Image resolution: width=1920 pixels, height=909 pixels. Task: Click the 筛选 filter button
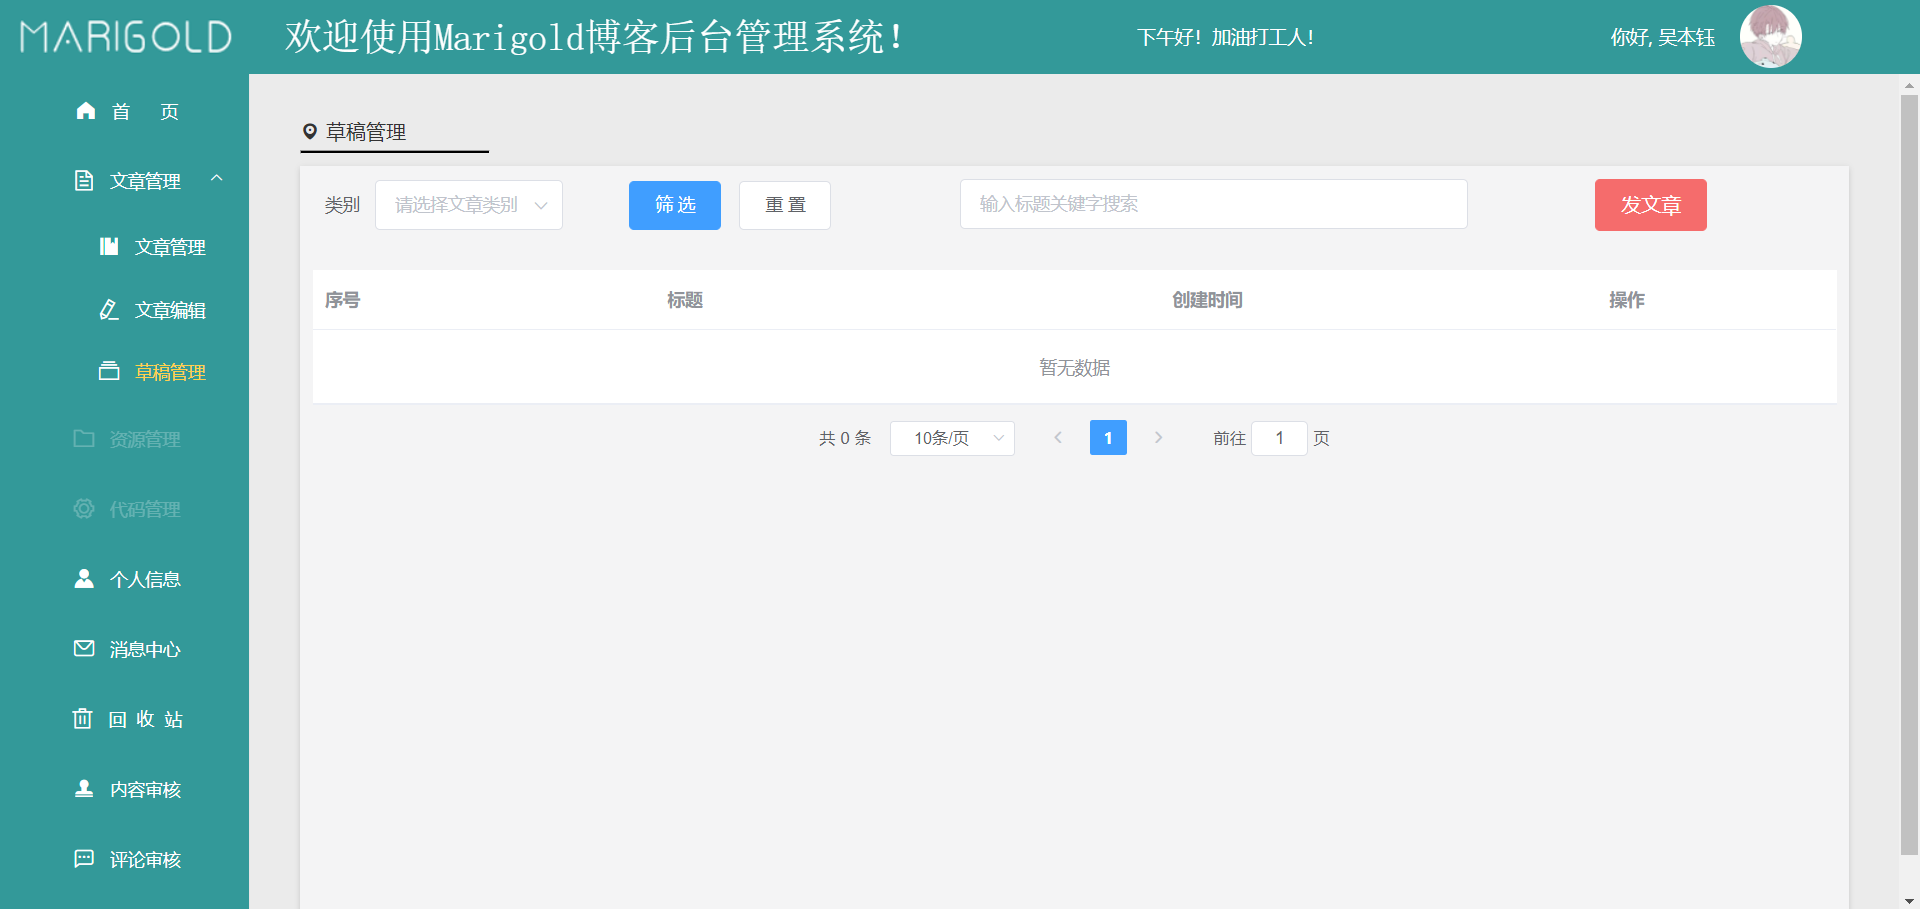[674, 205]
